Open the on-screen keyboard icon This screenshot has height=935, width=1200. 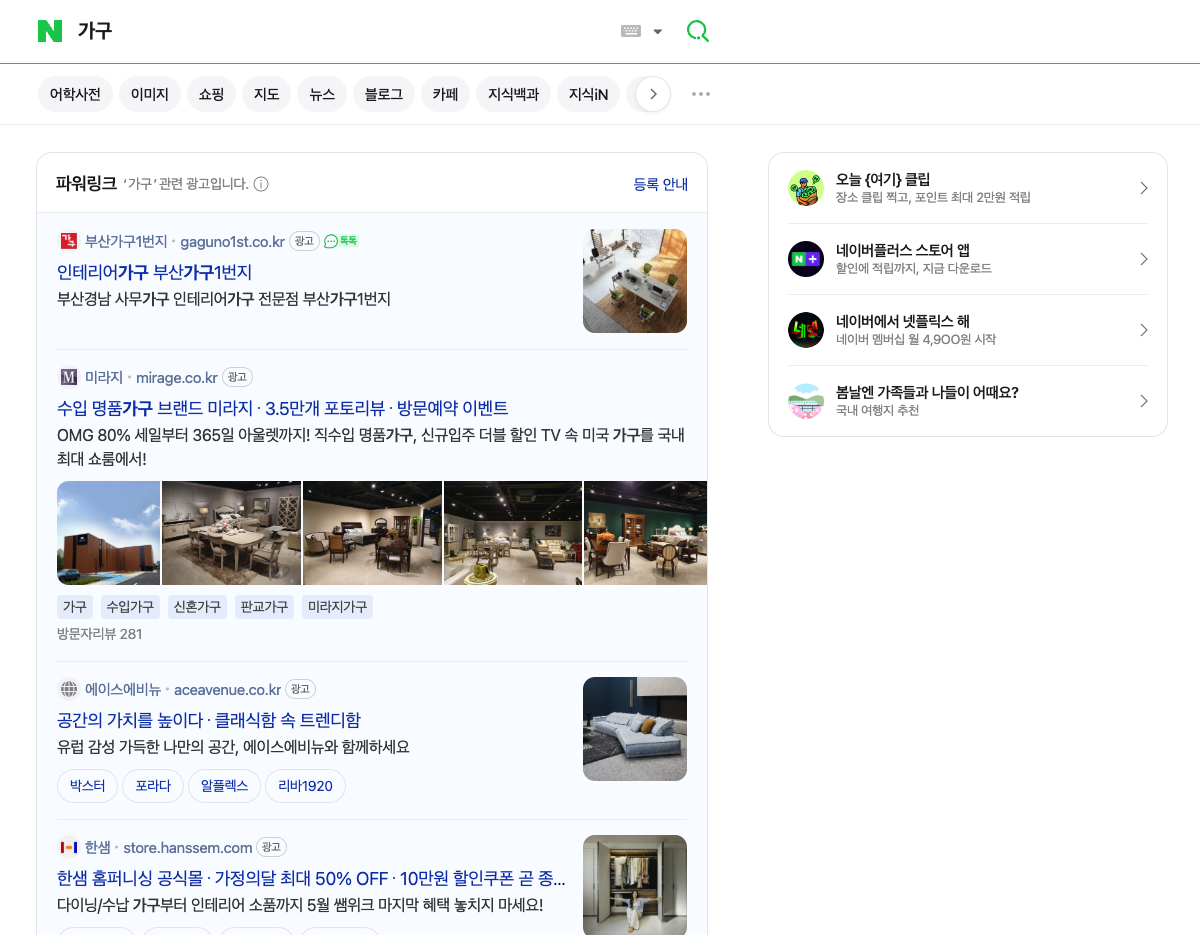631,31
